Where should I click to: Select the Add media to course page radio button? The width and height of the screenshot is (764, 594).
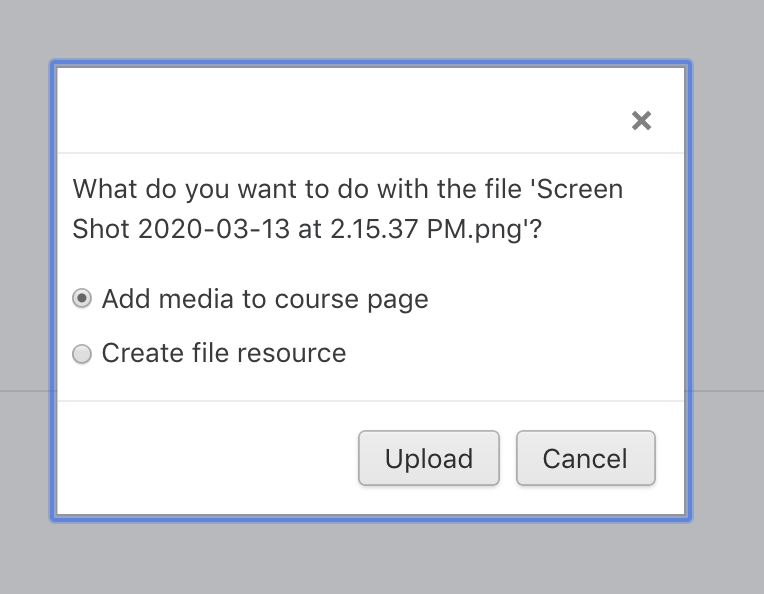point(82,298)
